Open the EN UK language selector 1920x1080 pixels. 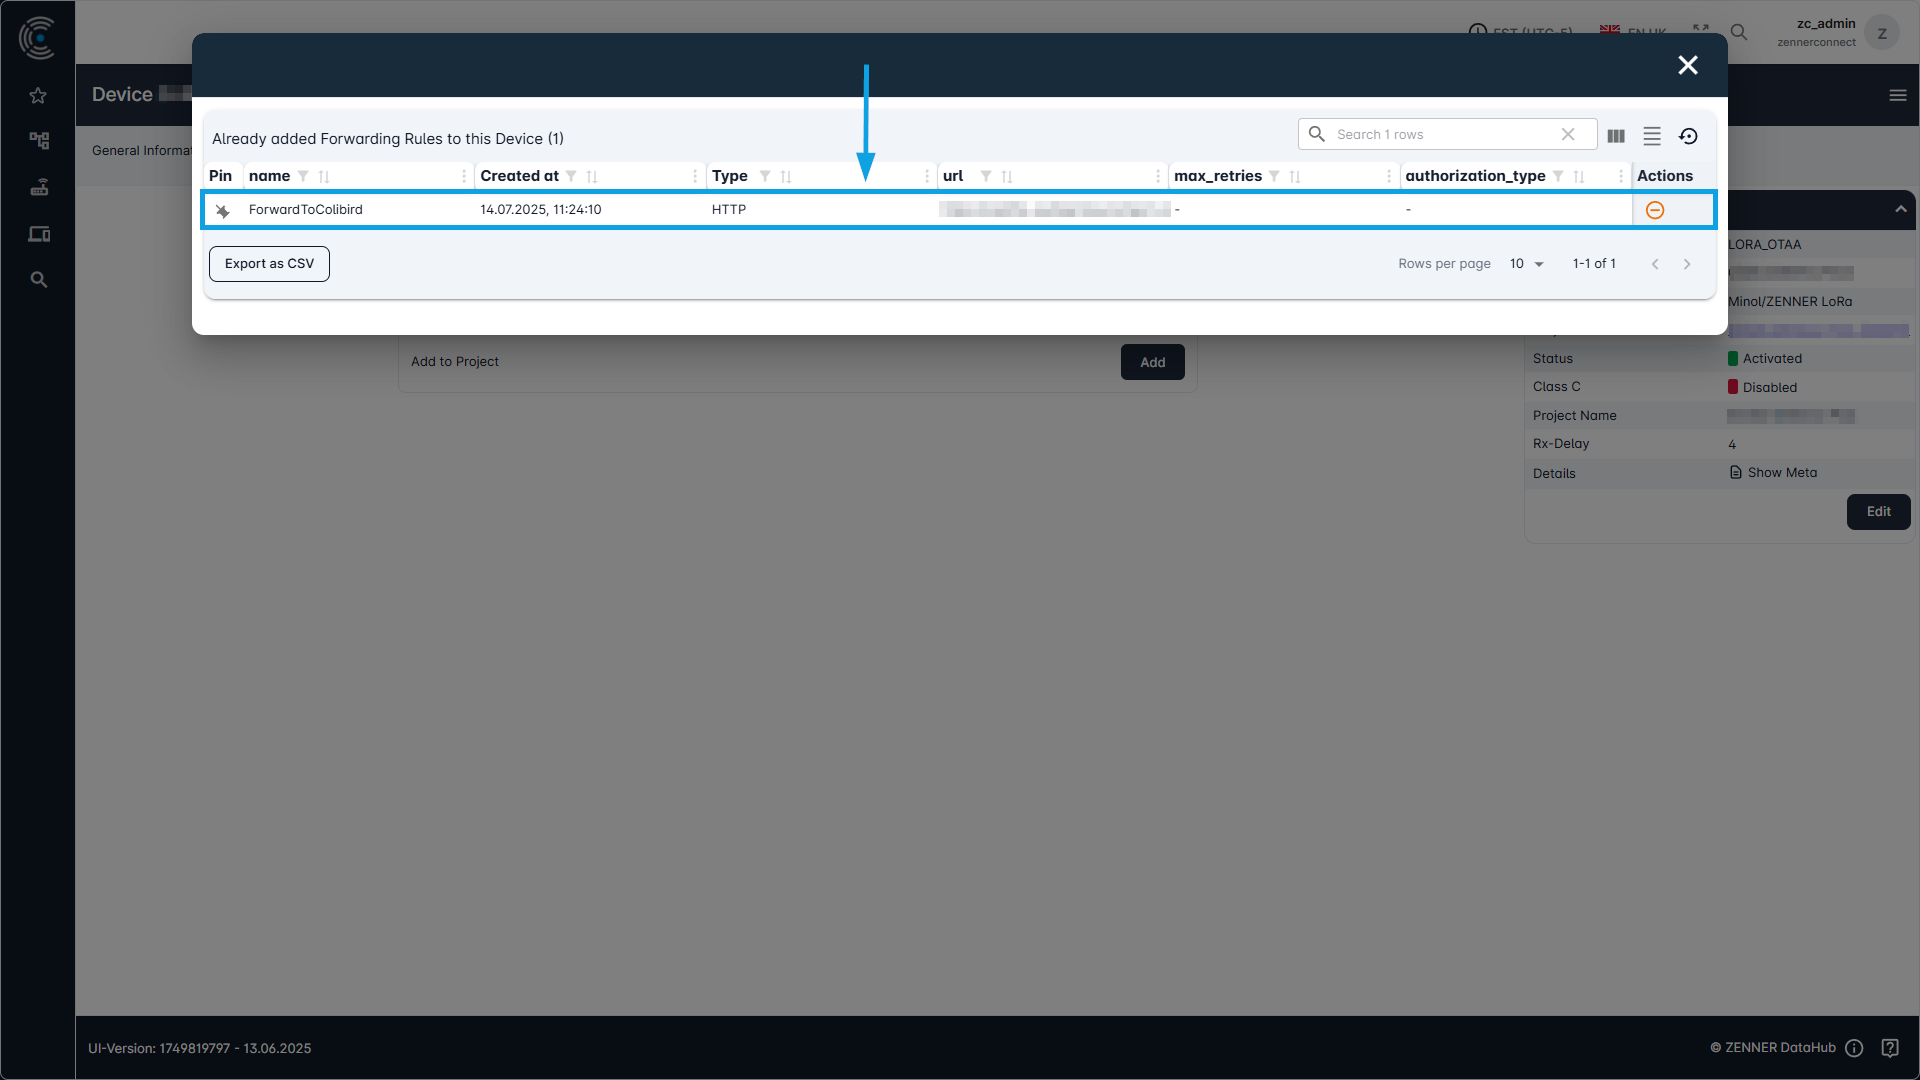point(1634,31)
